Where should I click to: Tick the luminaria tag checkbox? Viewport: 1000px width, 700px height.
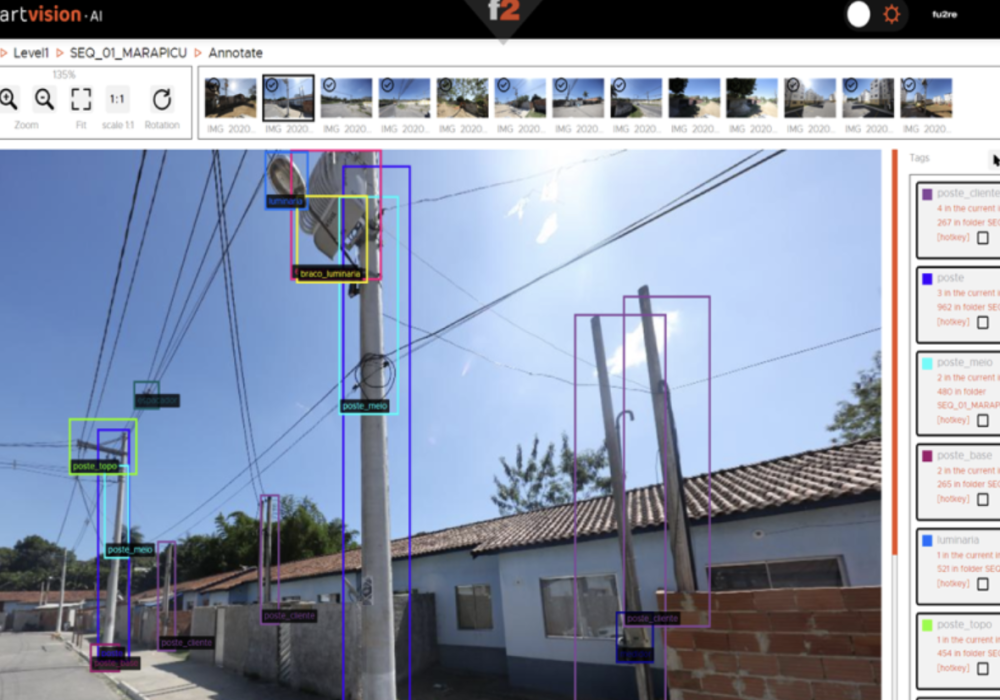coord(982,583)
